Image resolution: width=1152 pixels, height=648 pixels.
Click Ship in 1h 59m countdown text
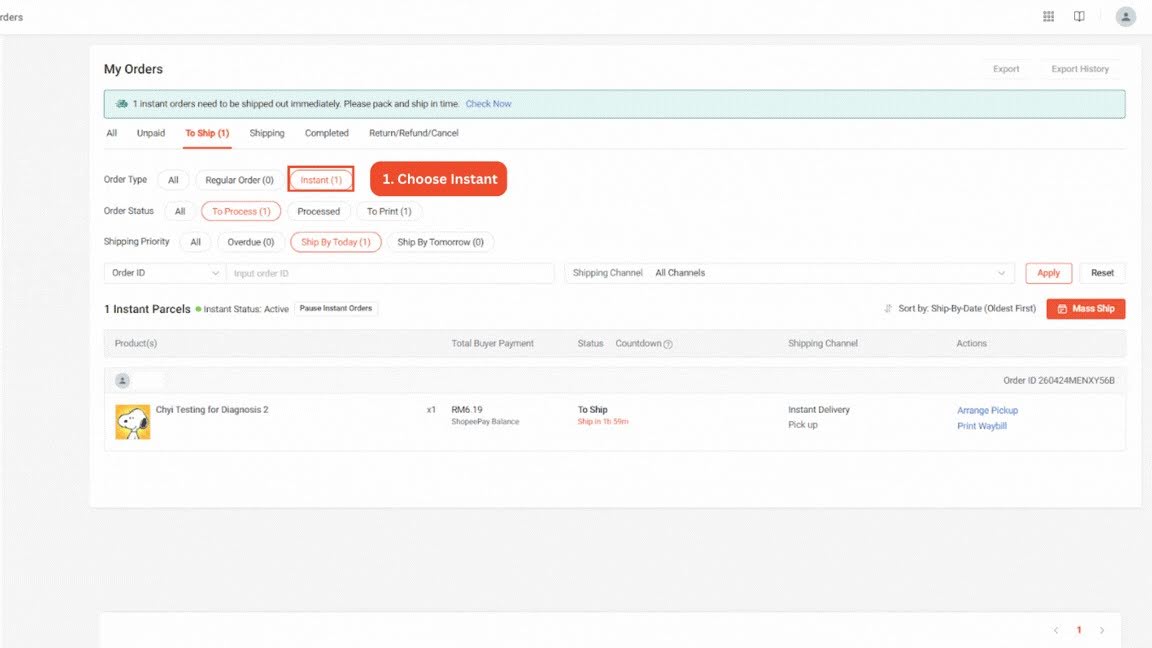tap(602, 422)
